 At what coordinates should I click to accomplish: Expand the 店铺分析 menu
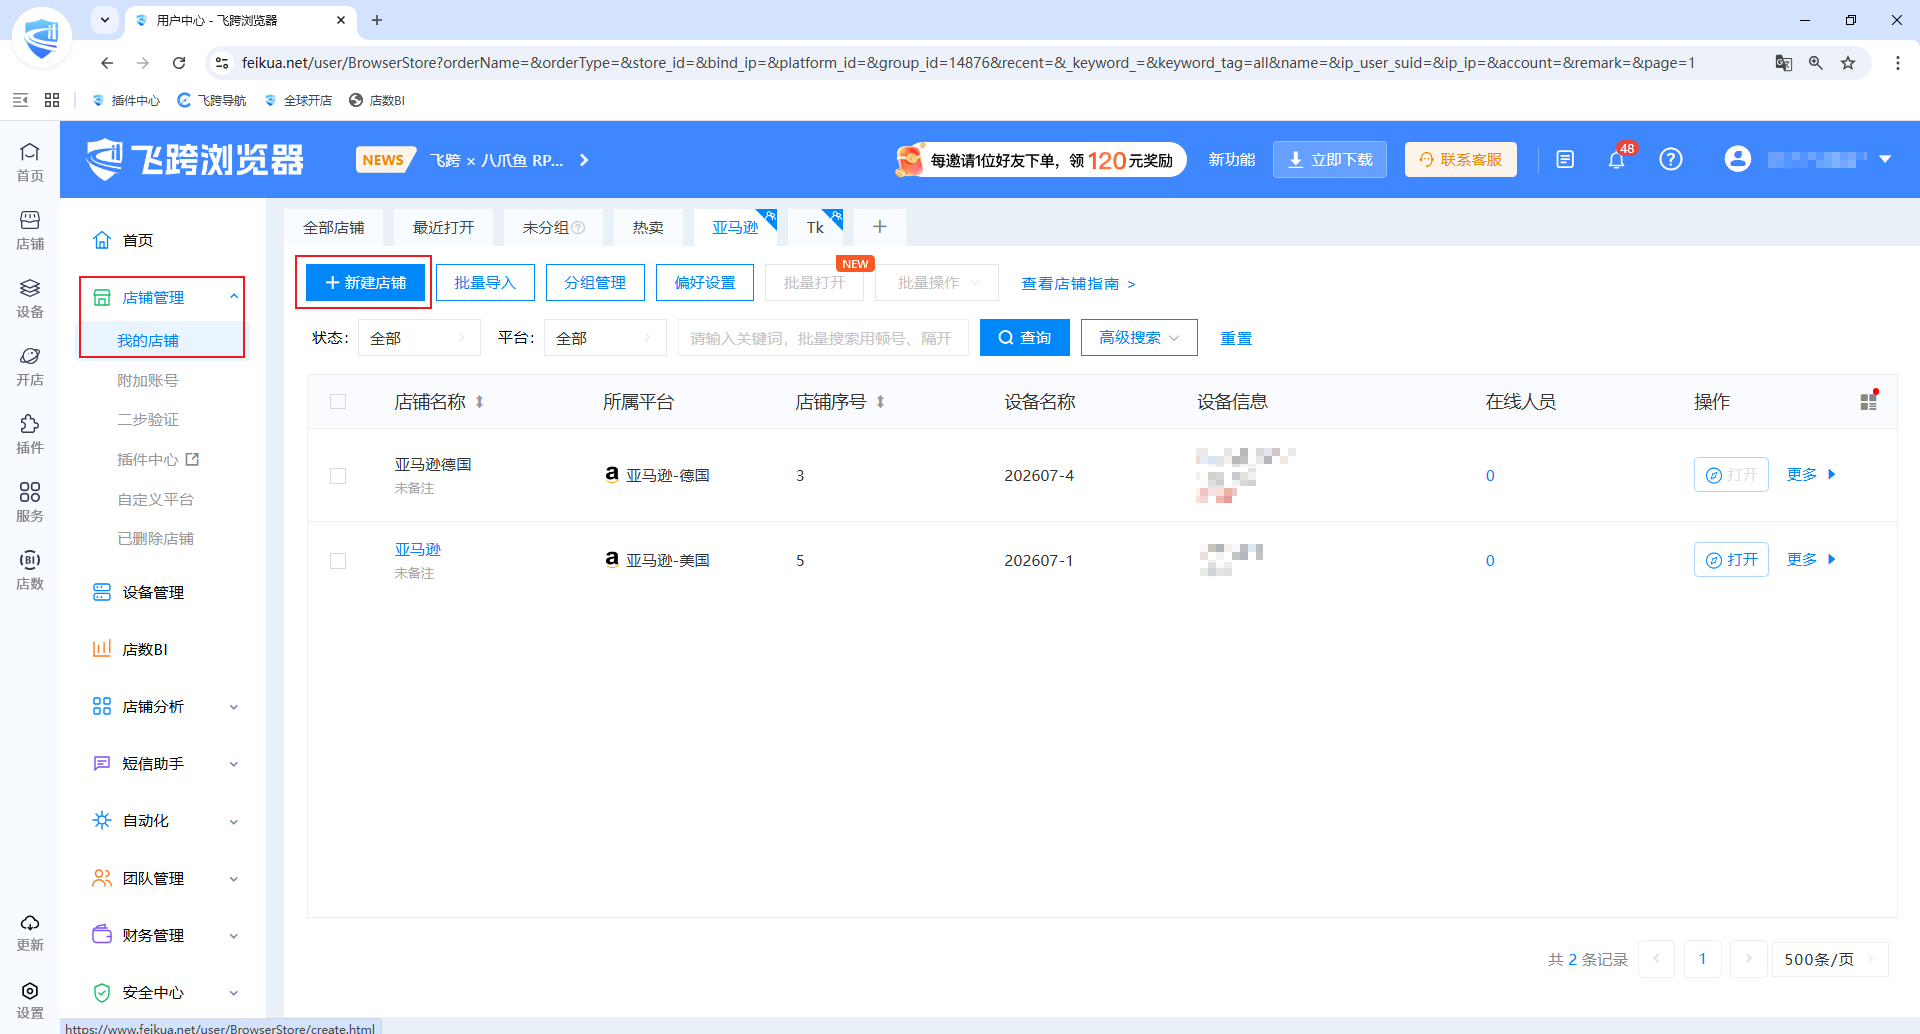pyautogui.click(x=165, y=707)
